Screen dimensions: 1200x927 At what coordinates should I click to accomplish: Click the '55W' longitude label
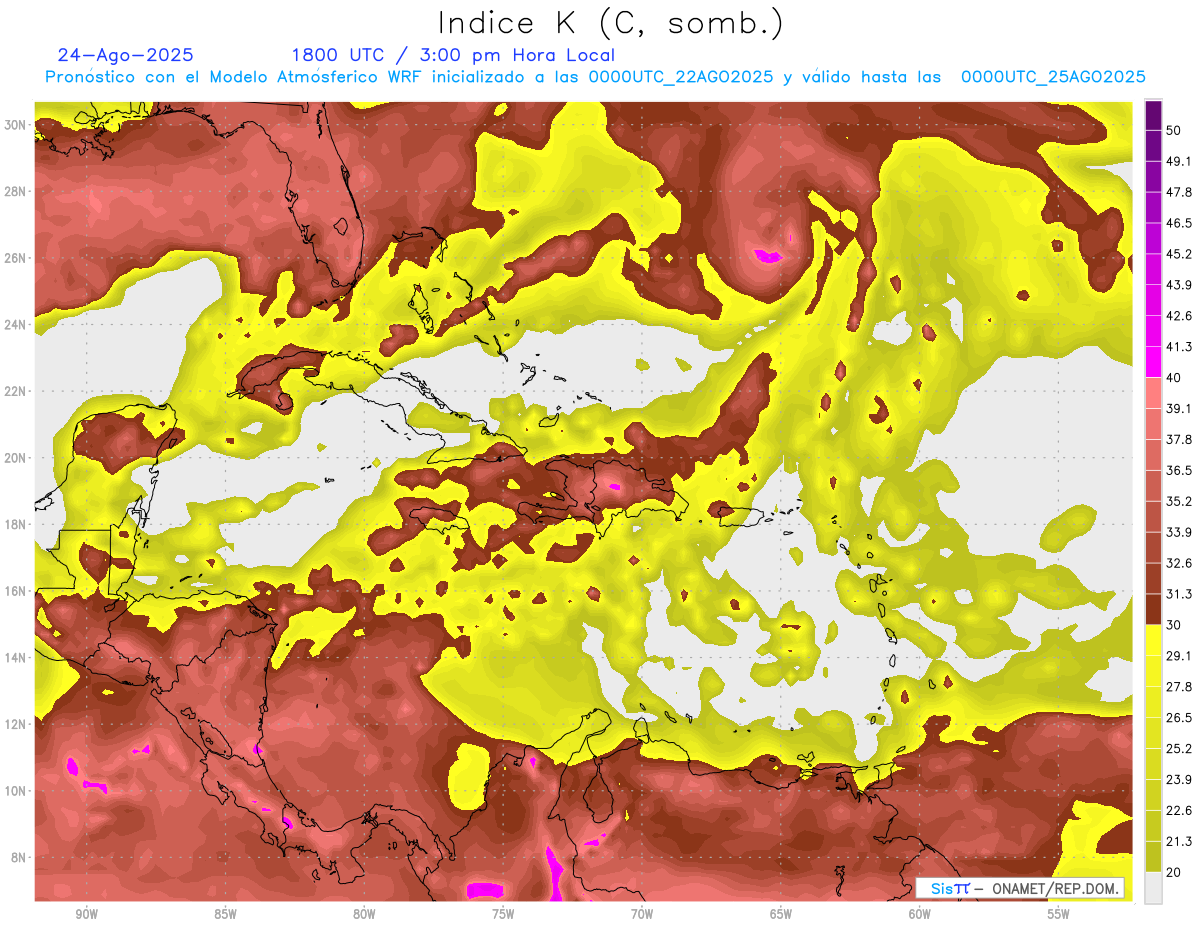[1059, 914]
